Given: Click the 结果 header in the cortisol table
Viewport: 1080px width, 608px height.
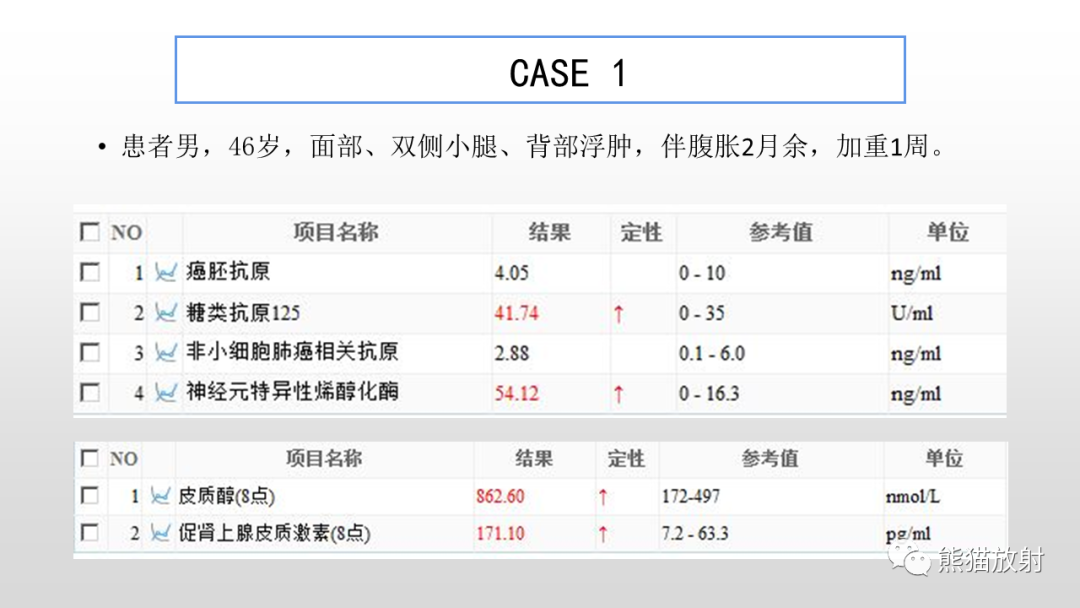Looking at the screenshot, I should (534, 459).
